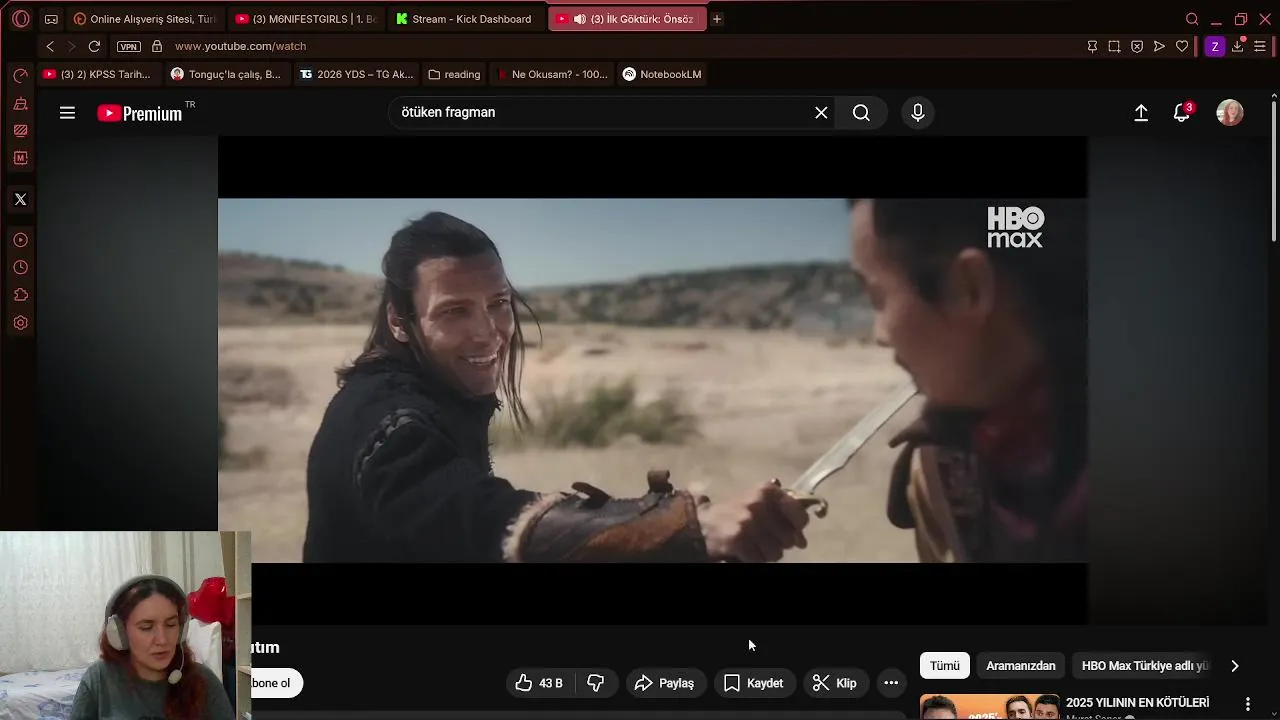Open the YouTube upload/create button

click(x=1141, y=113)
